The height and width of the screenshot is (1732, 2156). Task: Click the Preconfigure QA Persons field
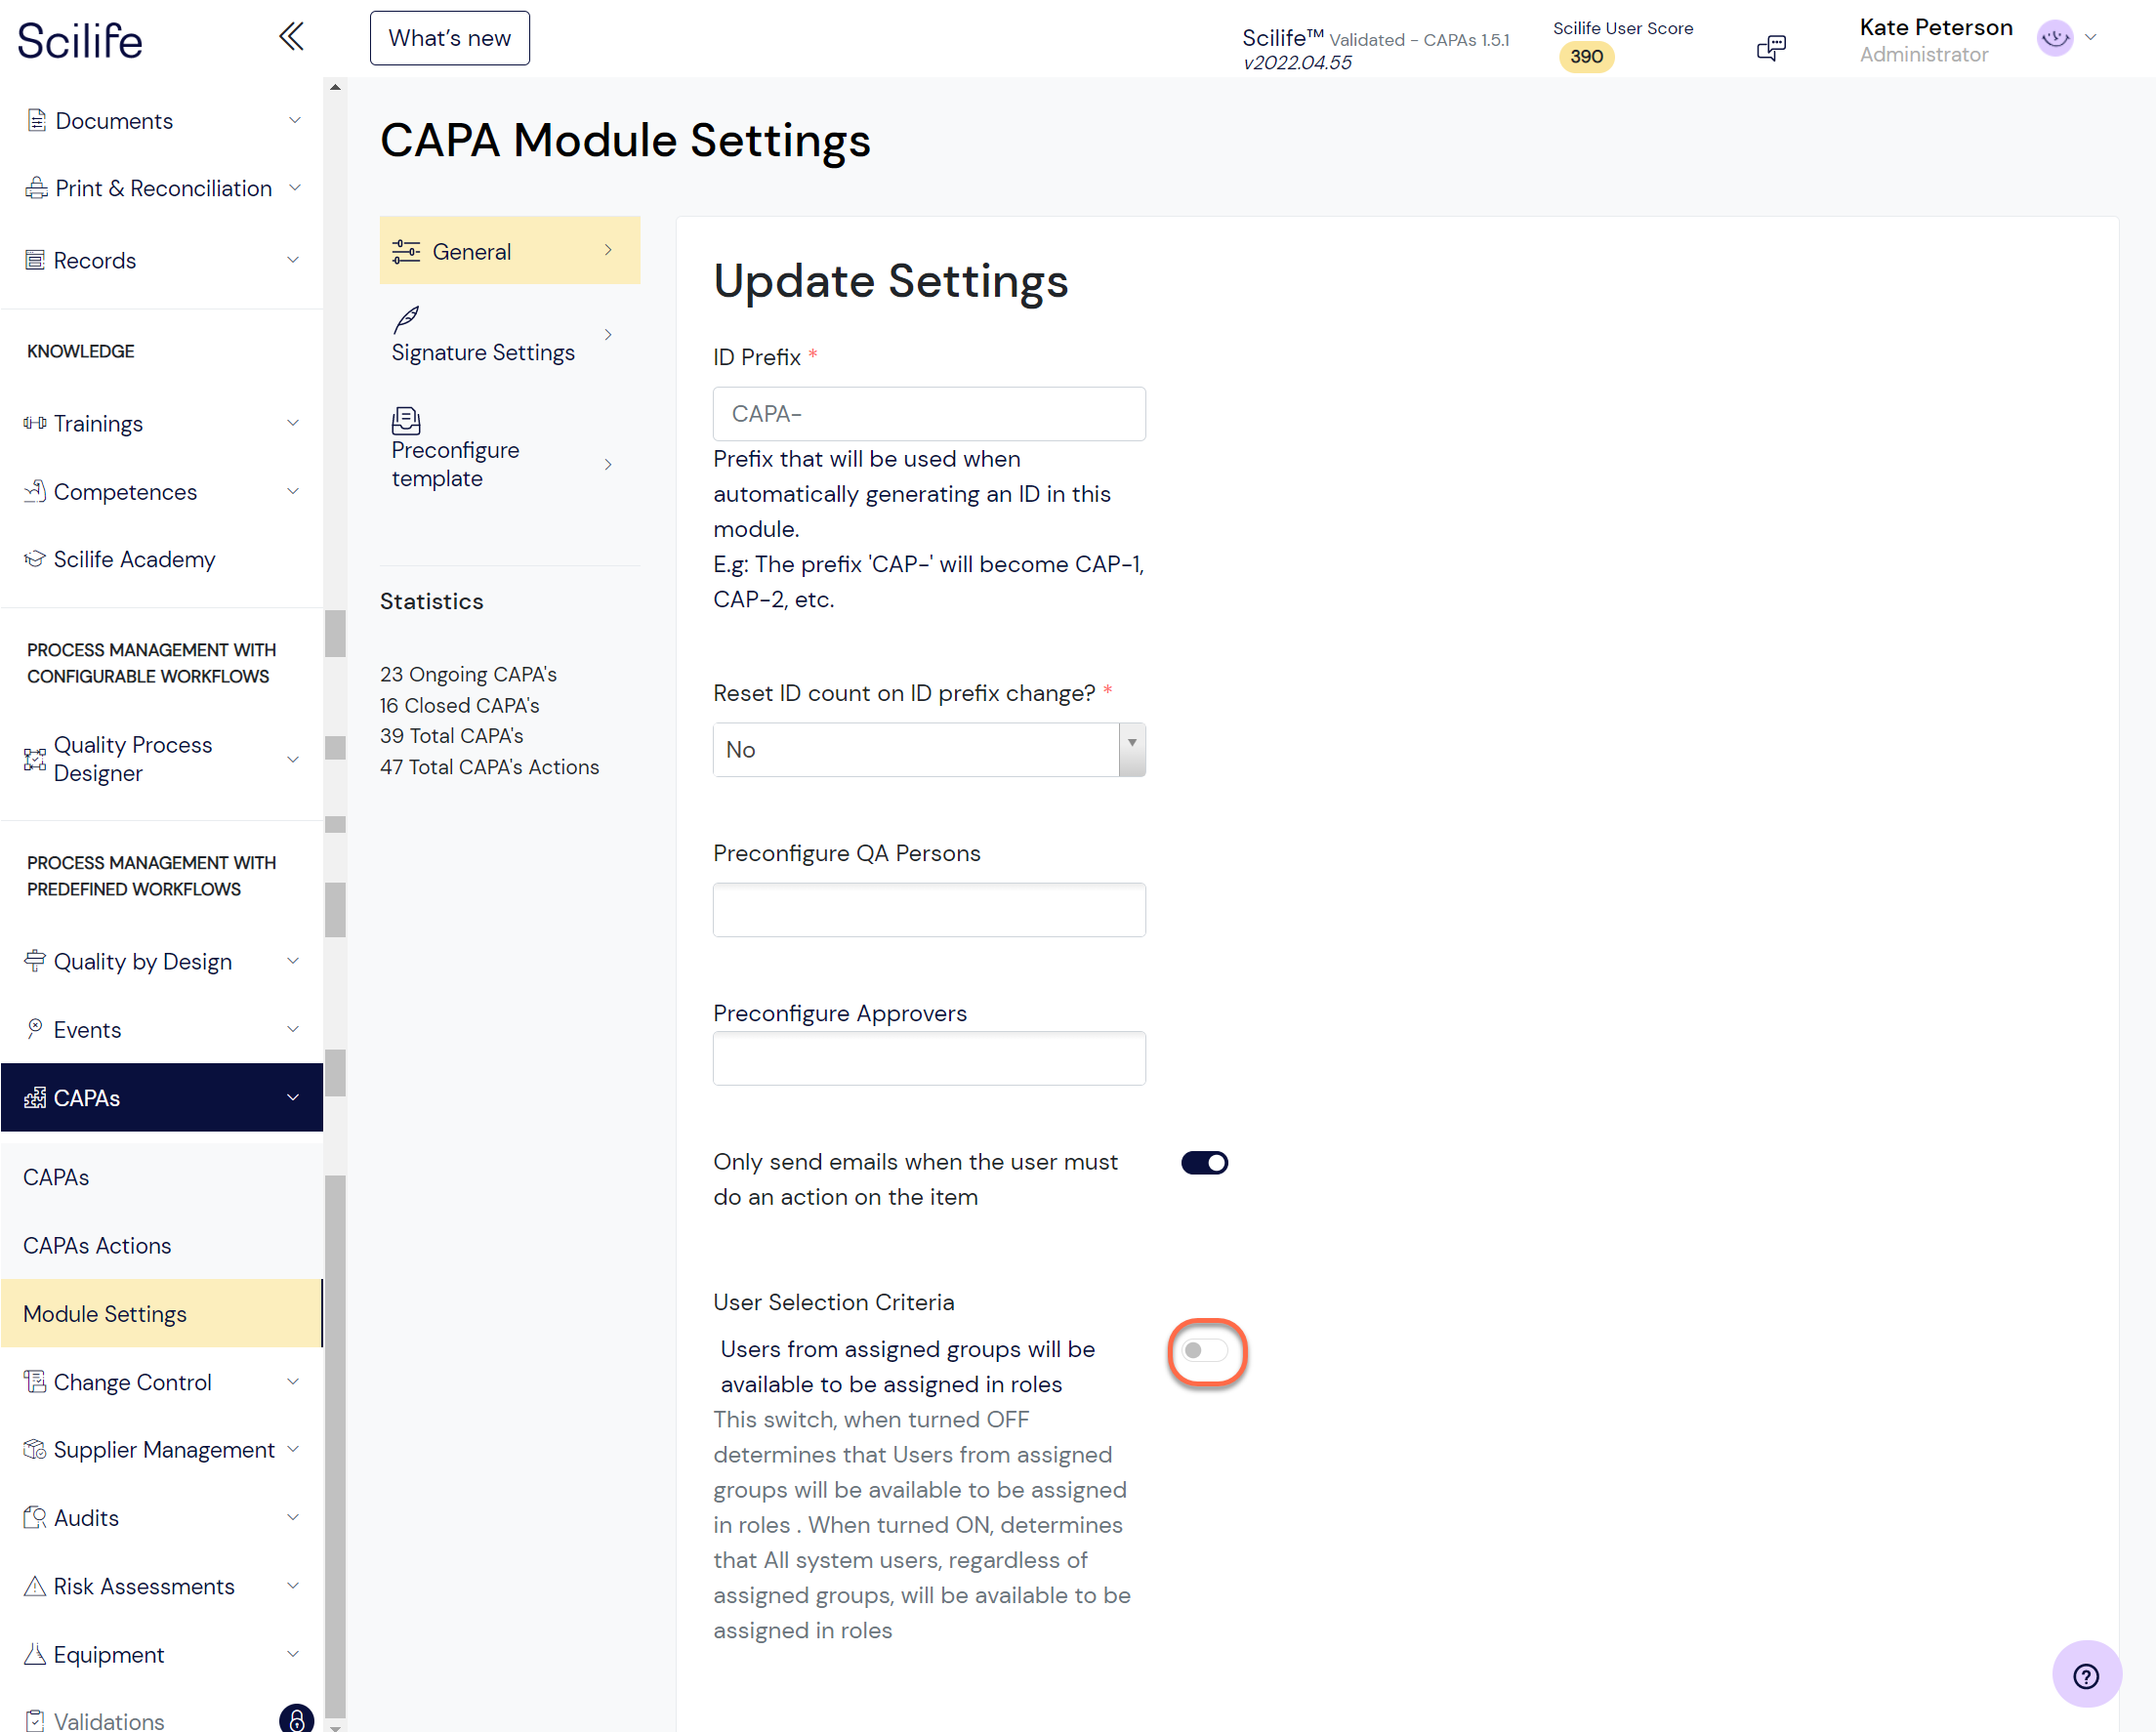929,910
